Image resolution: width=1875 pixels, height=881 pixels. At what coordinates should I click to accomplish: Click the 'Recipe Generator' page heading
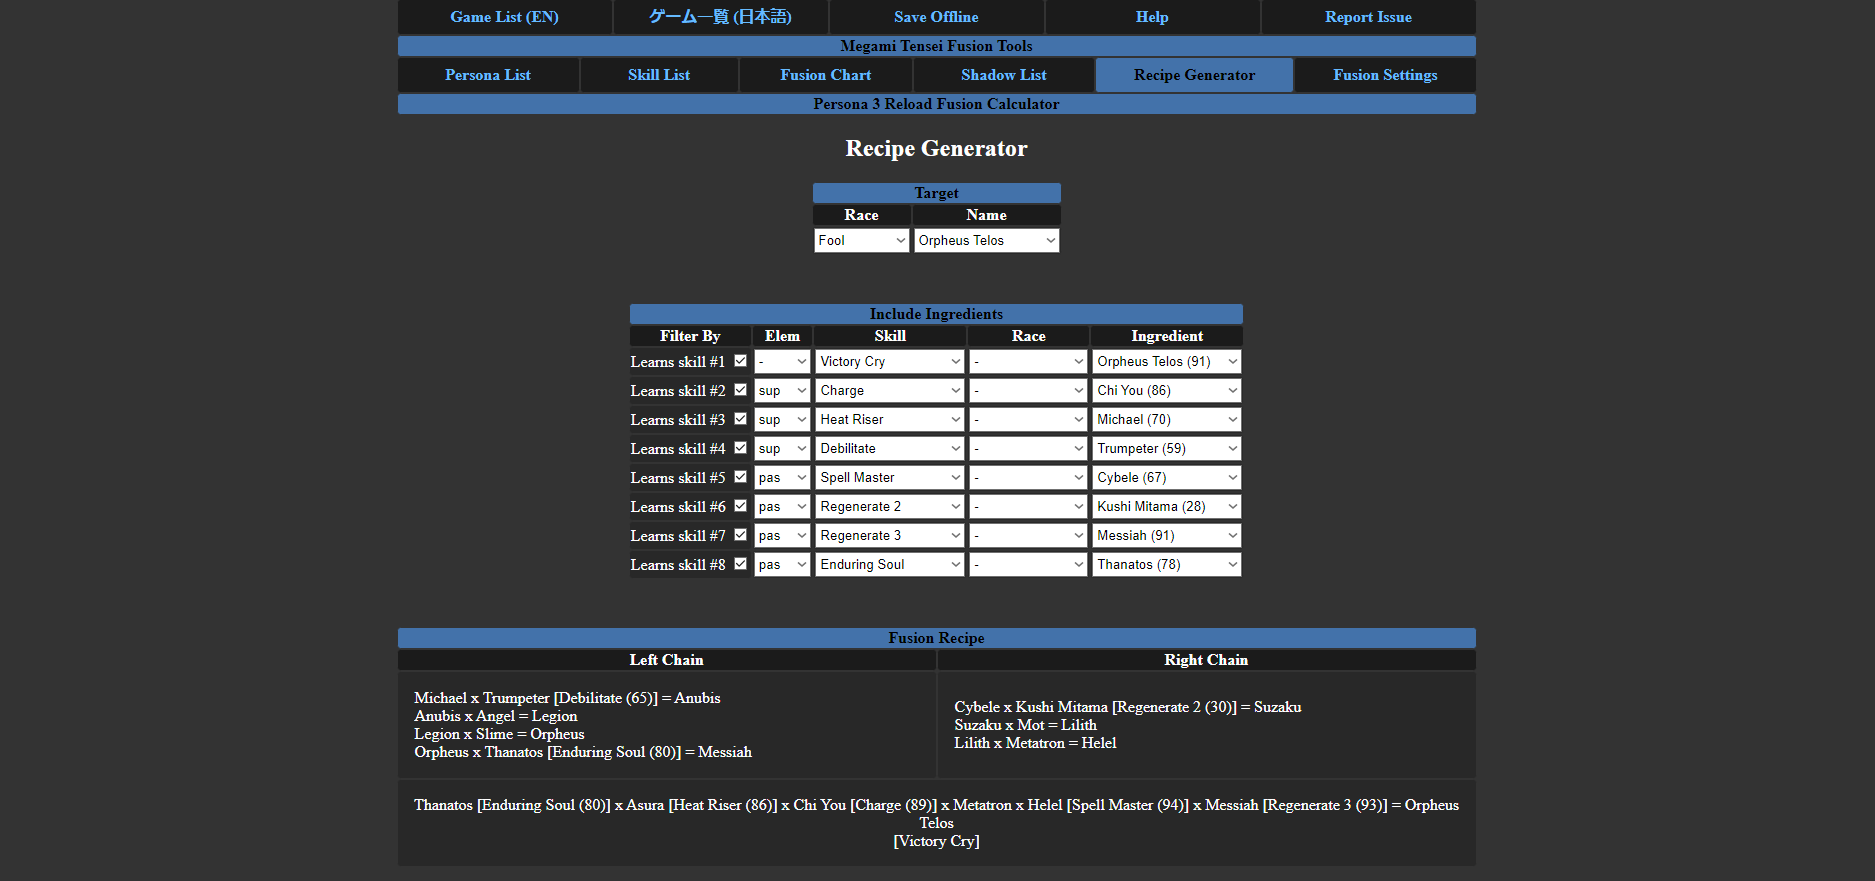click(x=936, y=148)
